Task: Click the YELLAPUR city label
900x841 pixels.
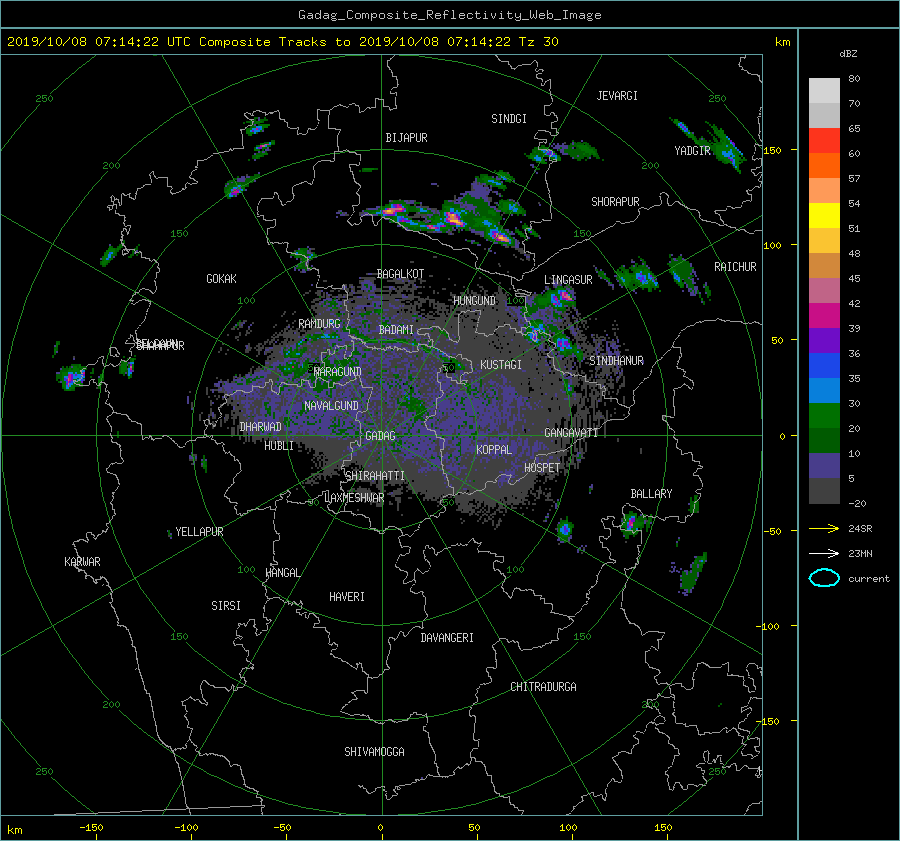Action: [x=199, y=532]
